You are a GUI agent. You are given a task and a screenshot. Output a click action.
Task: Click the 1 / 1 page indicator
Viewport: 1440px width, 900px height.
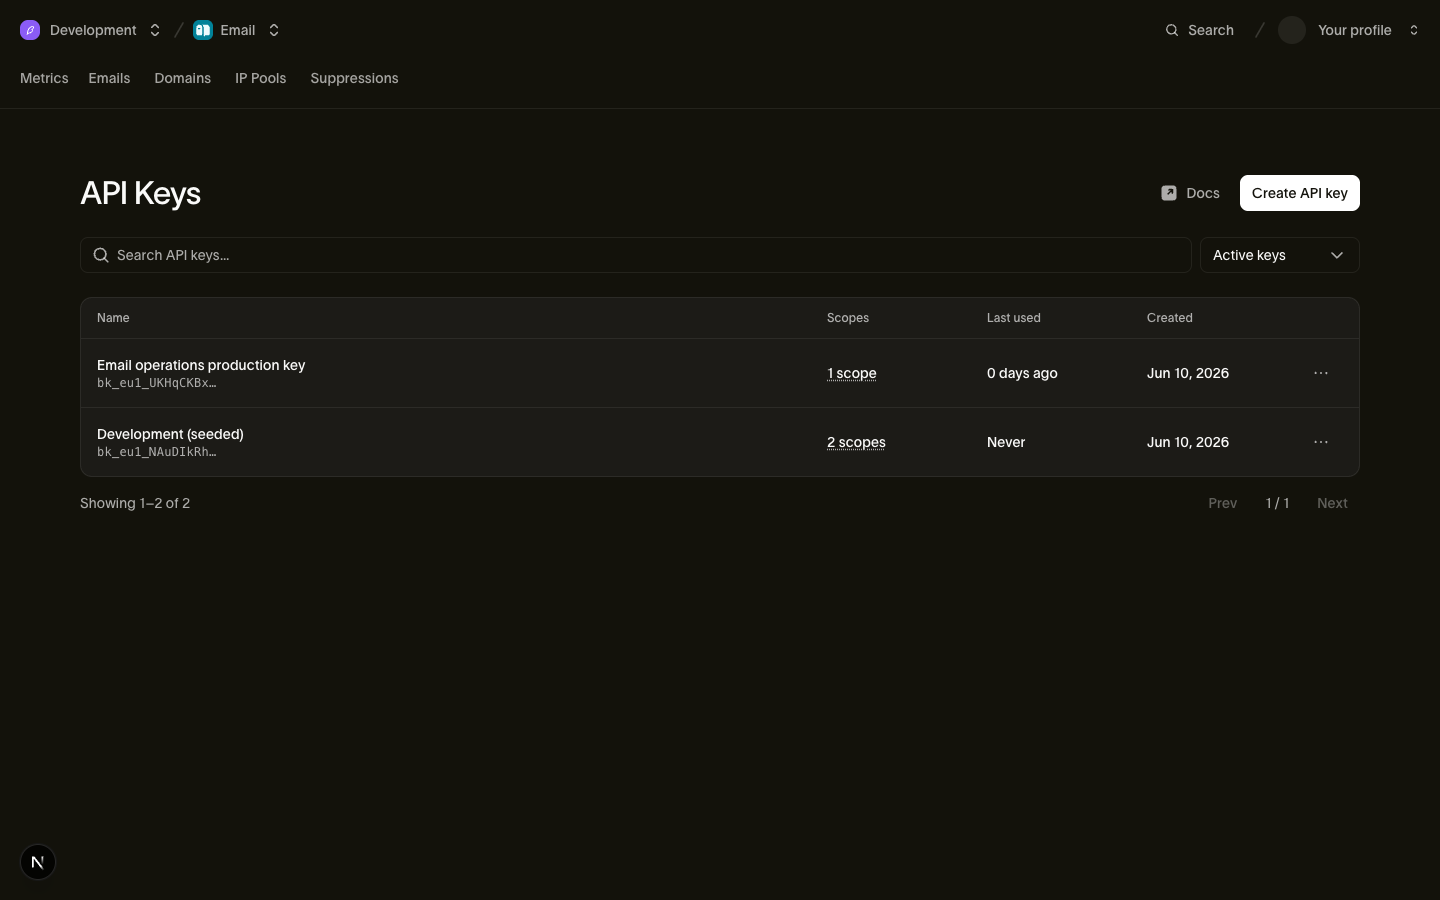coord(1277,503)
